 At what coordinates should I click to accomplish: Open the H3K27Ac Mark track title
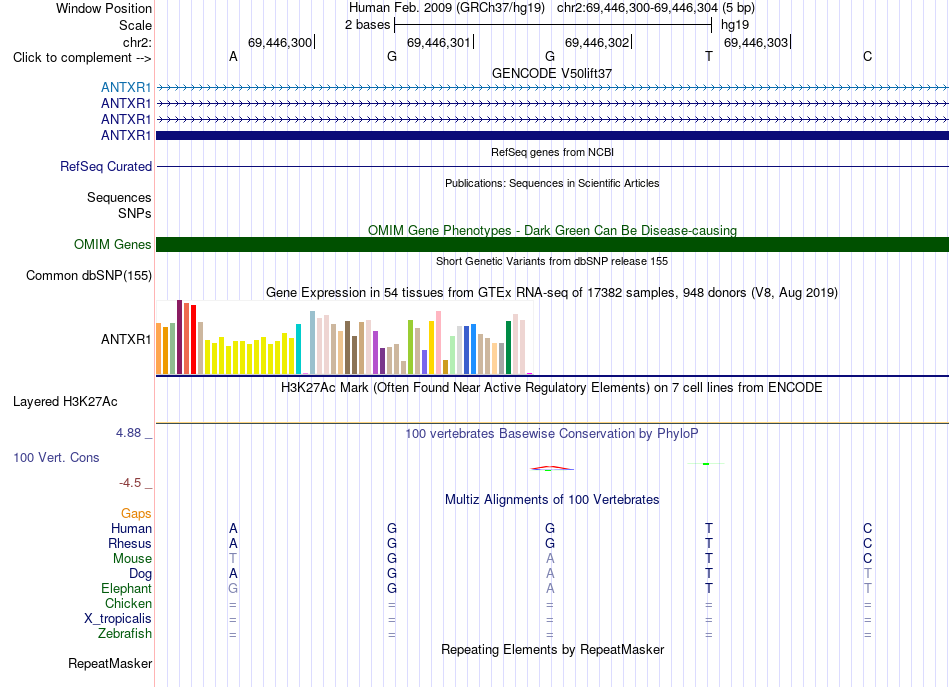pos(552,388)
